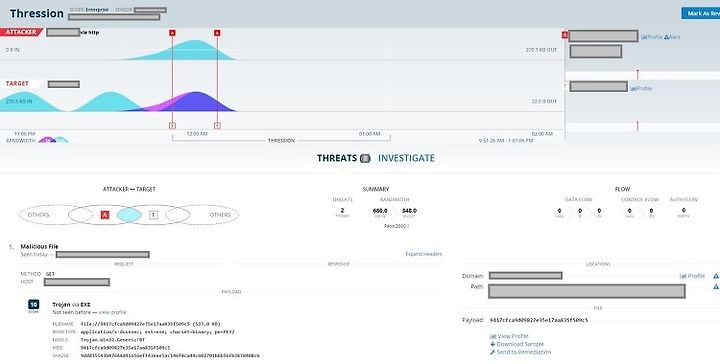Click the SHA256 hash value text
Image resolution: width=720 pixels, height=364 pixels.
tap(169, 355)
